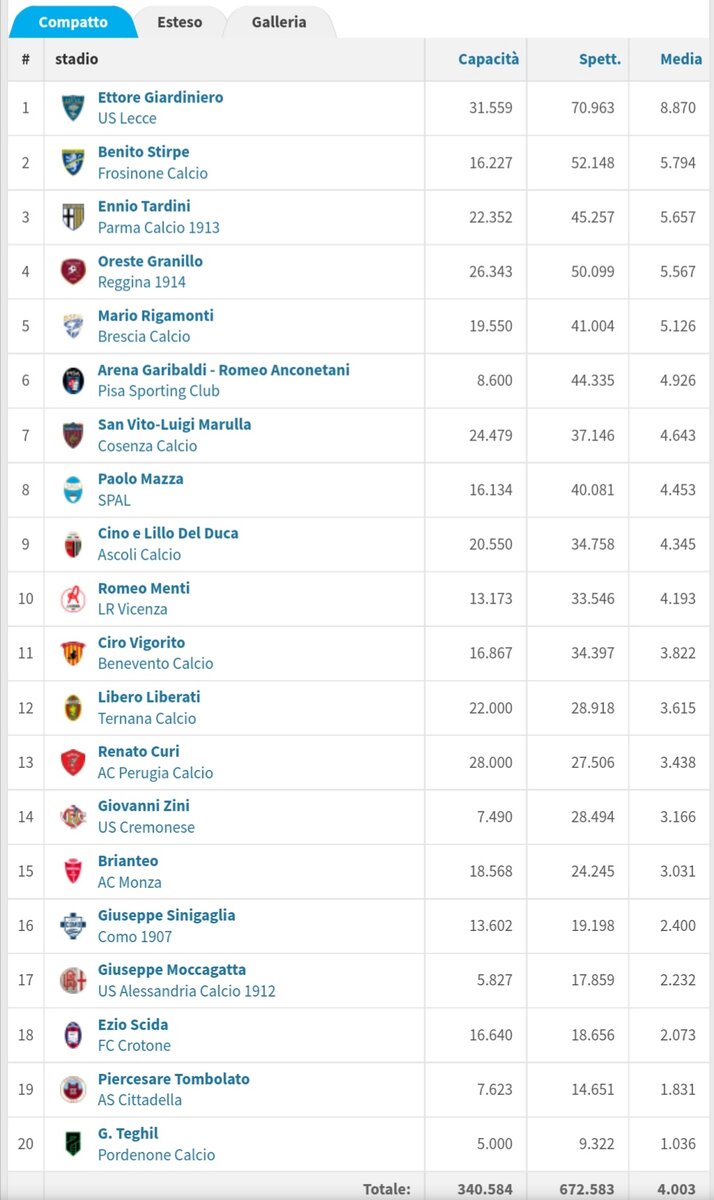The image size is (714, 1200).
Task: Click the Benevento Calcio crest
Action: (x=73, y=653)
